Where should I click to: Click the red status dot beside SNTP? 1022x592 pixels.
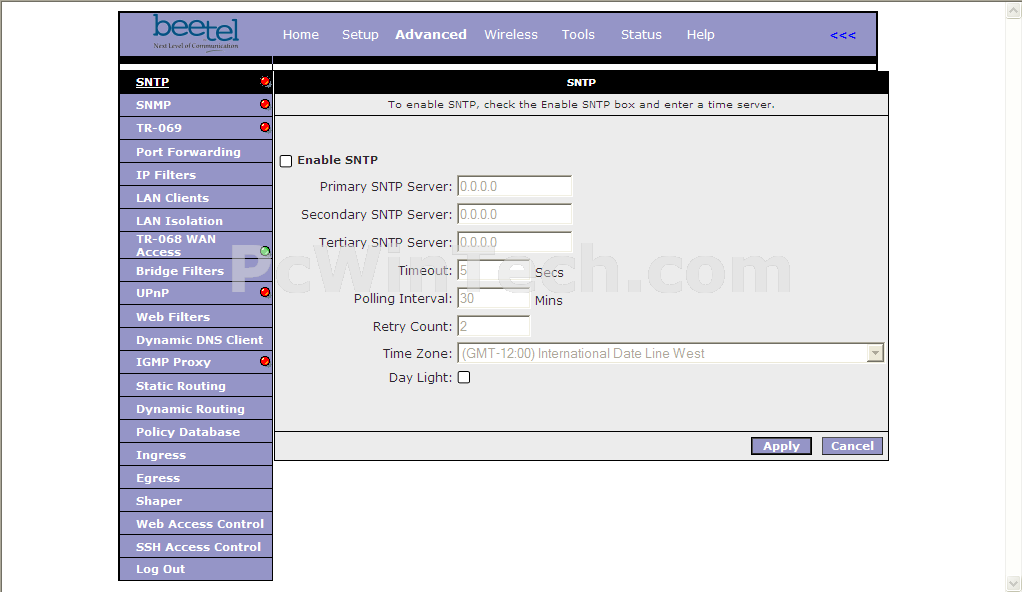(265, 81)
